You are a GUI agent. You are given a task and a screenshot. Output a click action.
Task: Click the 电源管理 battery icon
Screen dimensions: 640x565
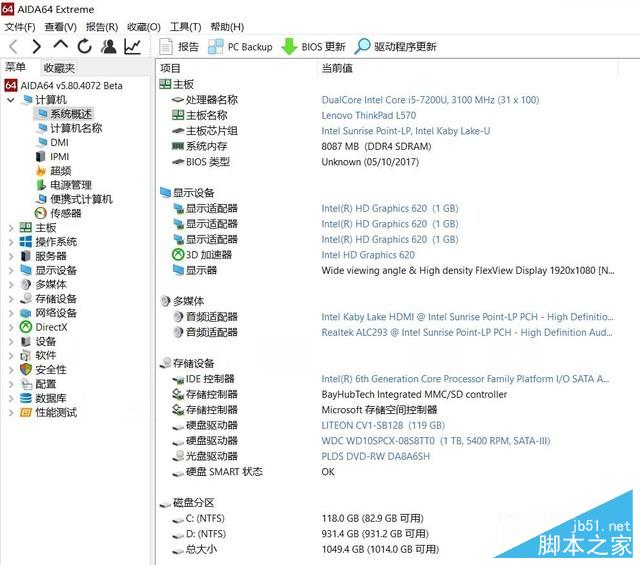pos(41,185)
